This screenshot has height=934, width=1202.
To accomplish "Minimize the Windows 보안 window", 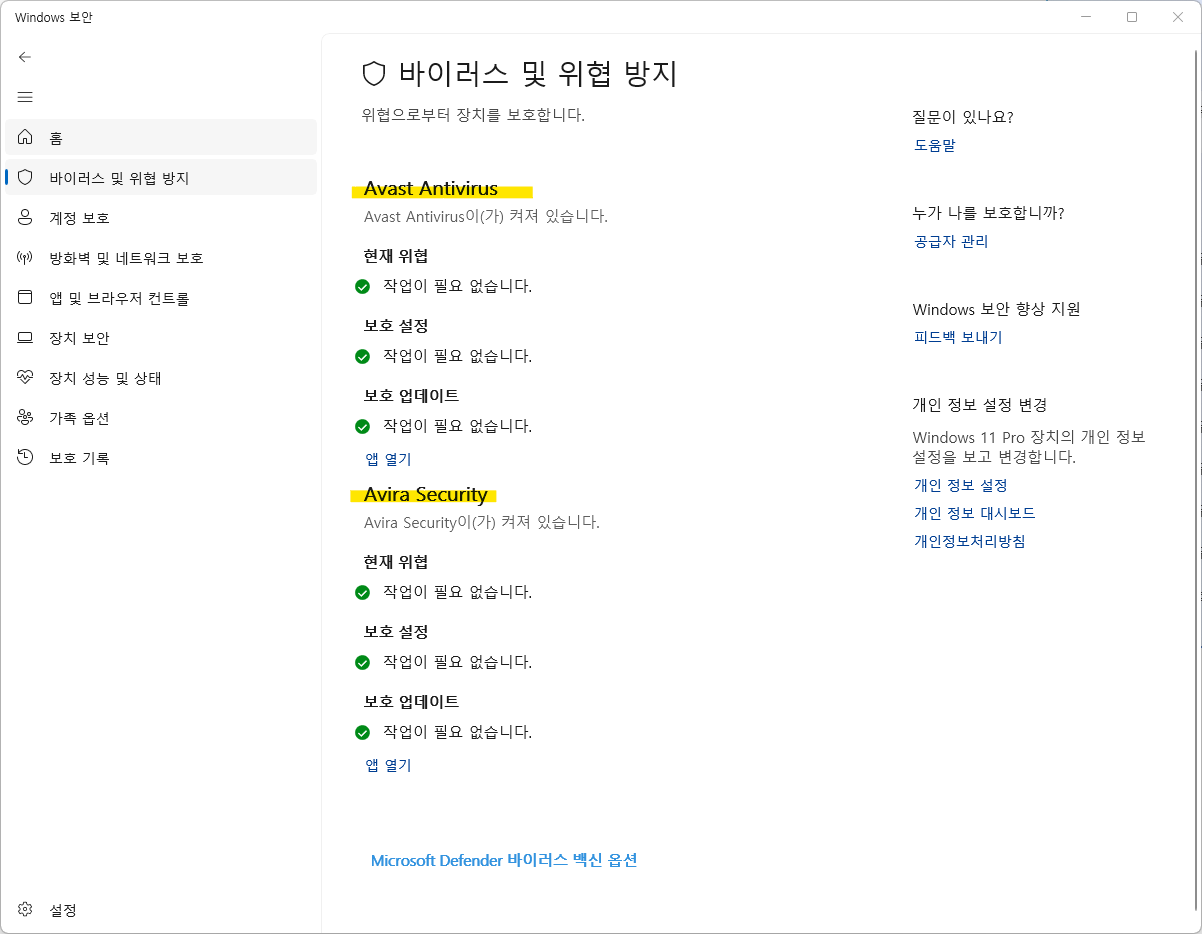I will (1086, 17).
